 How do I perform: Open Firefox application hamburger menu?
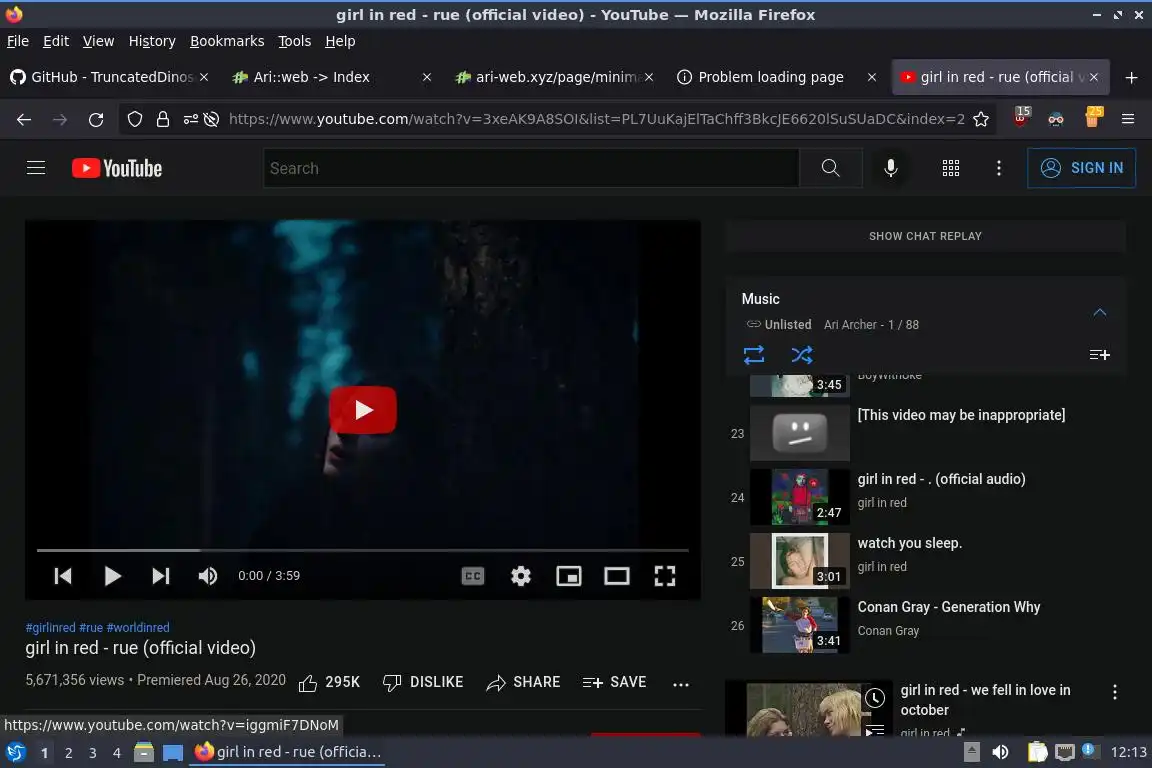click(1128, 120)
